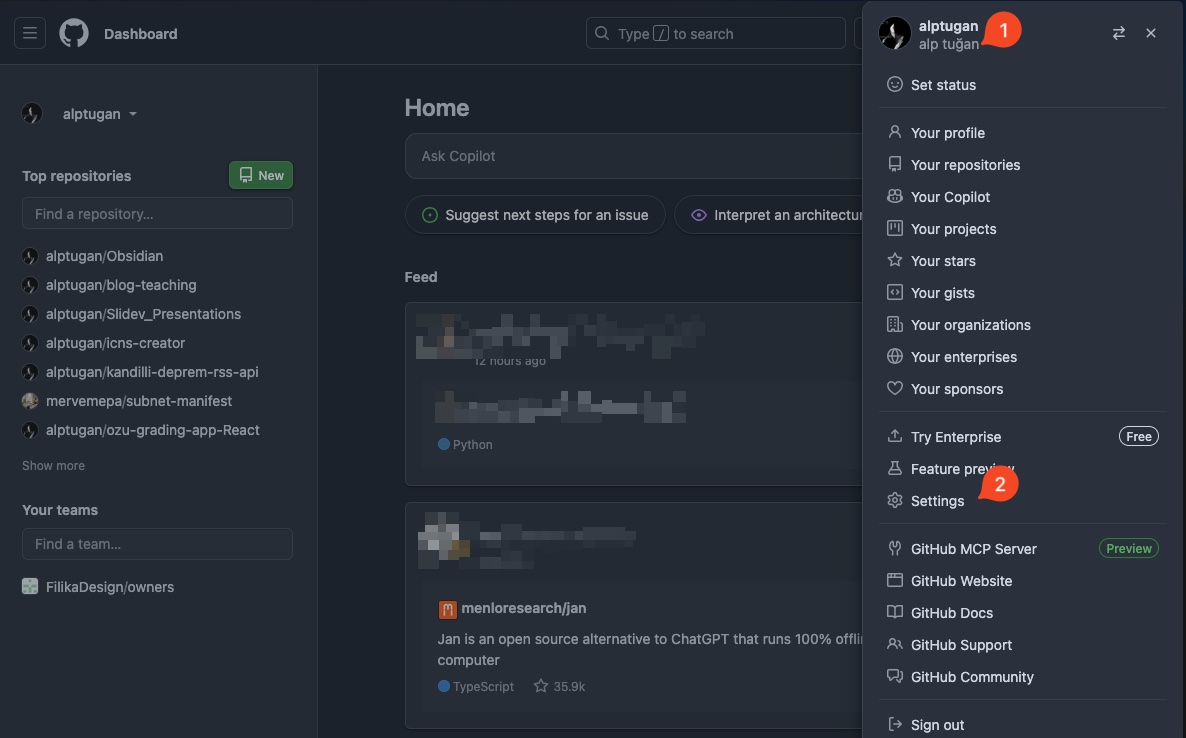The width and height of the screenshot is (1186, 738).
Task: Open the FilikaDesign/owners team
Action: coord(110,587)
